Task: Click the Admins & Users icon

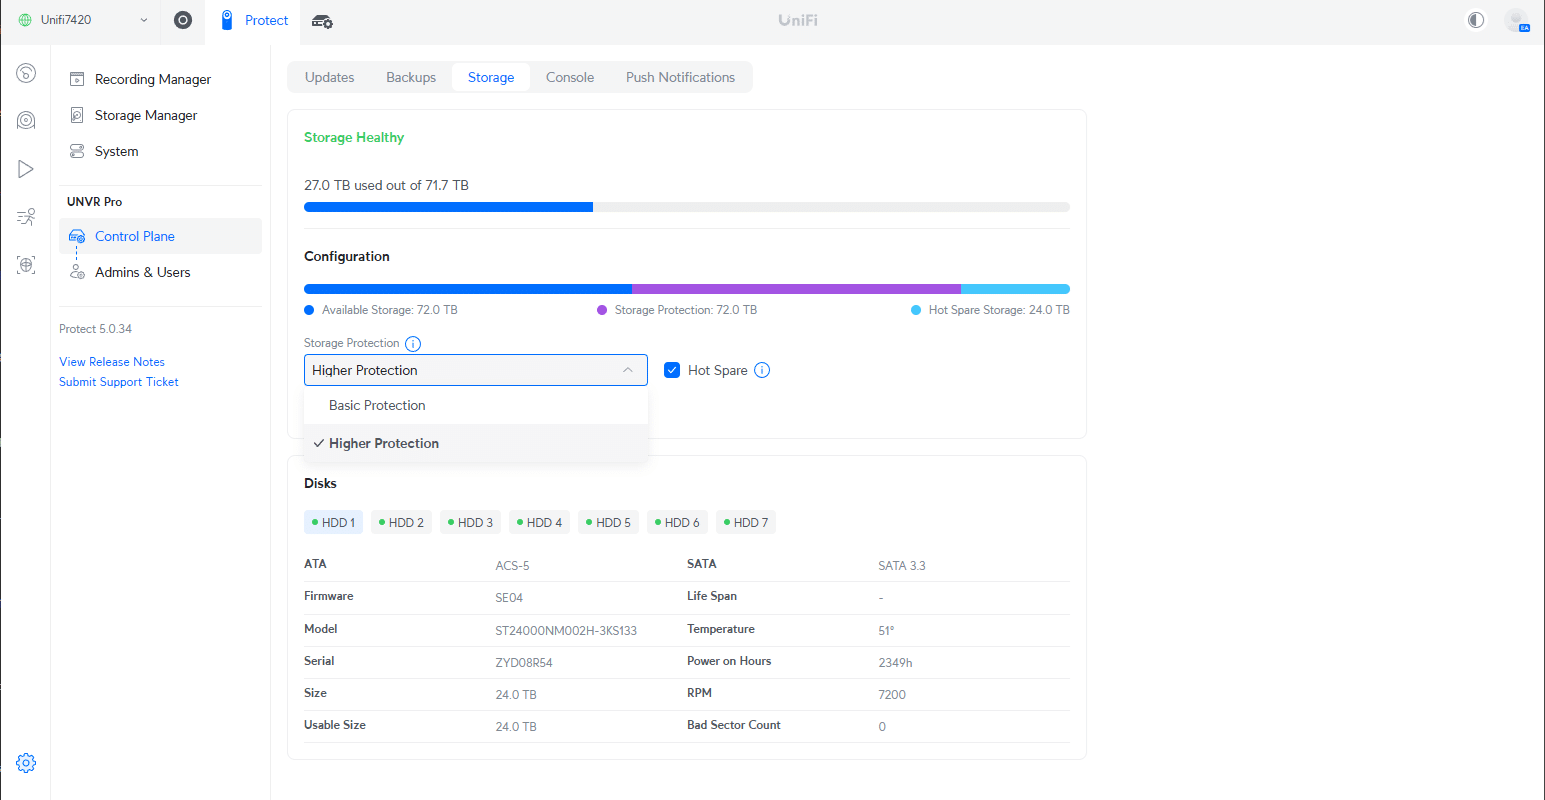Action: [77, 272]
